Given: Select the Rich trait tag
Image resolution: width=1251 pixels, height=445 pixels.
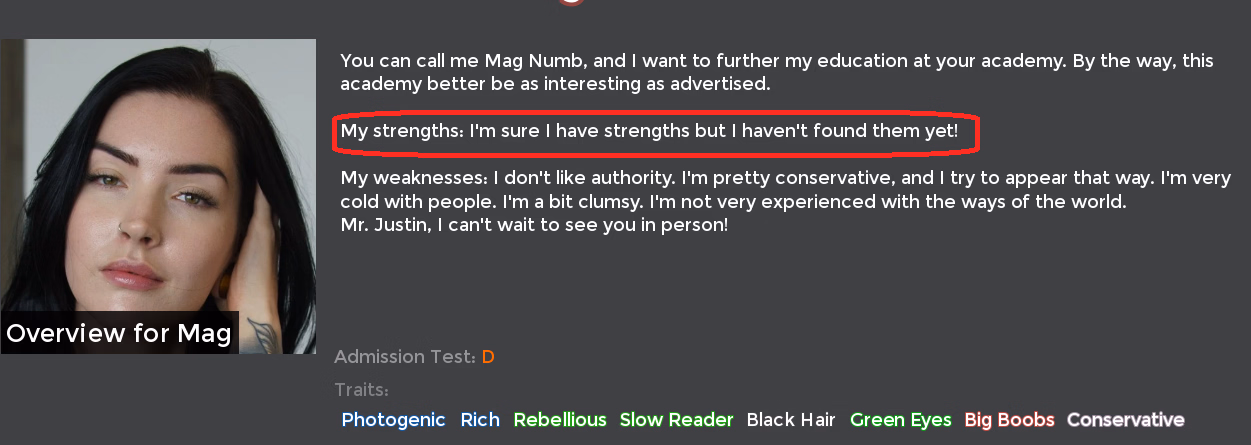Looking at the screenshot, I should pyautogui.click(x=480, y=420).
